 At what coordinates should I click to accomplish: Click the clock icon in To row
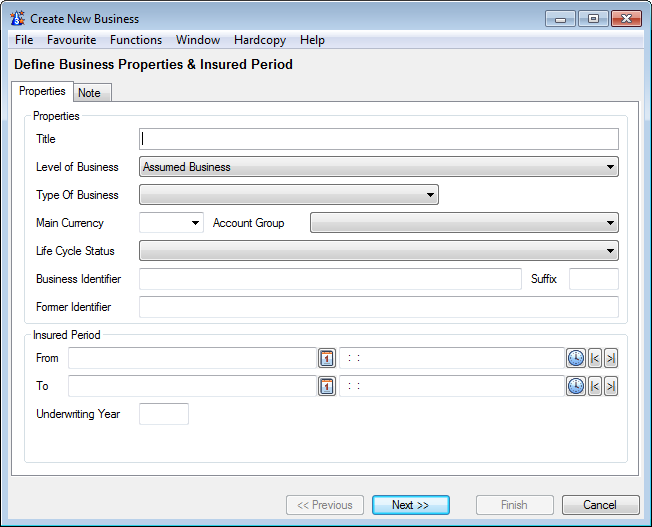pos(576,386)
